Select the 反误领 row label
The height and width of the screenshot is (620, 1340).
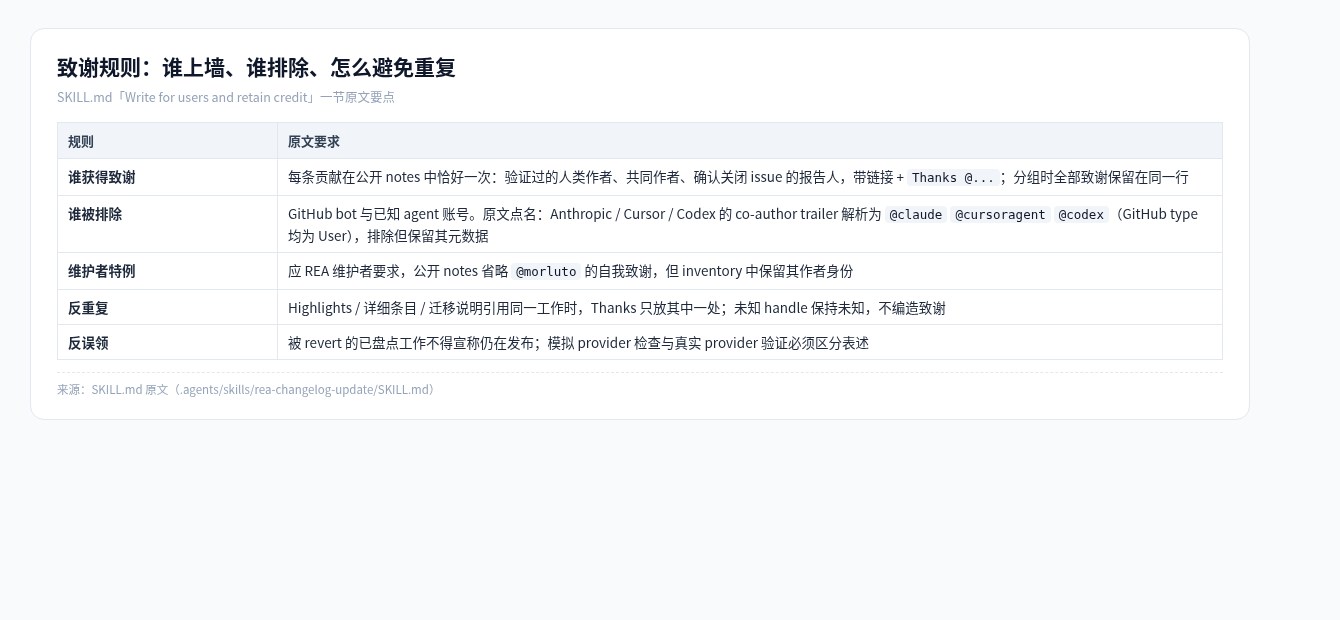coord(88,343)
